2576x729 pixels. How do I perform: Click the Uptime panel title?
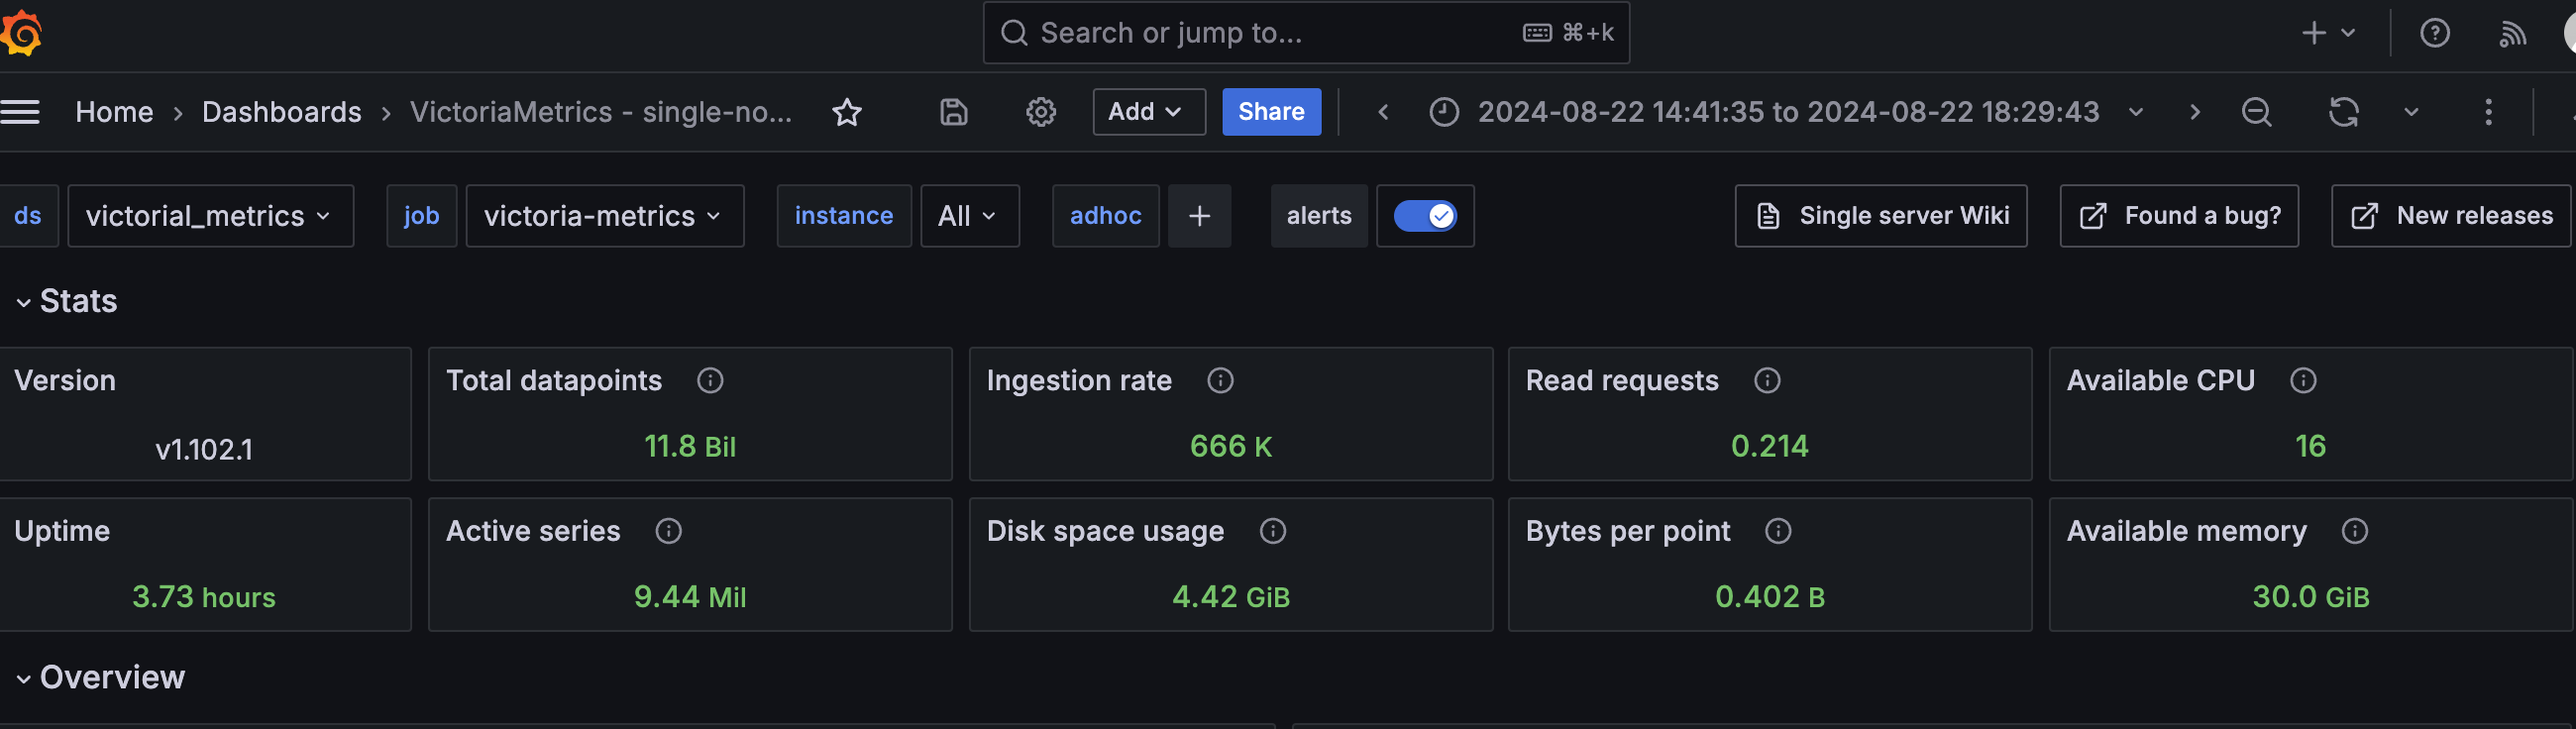tap(62, 531)
